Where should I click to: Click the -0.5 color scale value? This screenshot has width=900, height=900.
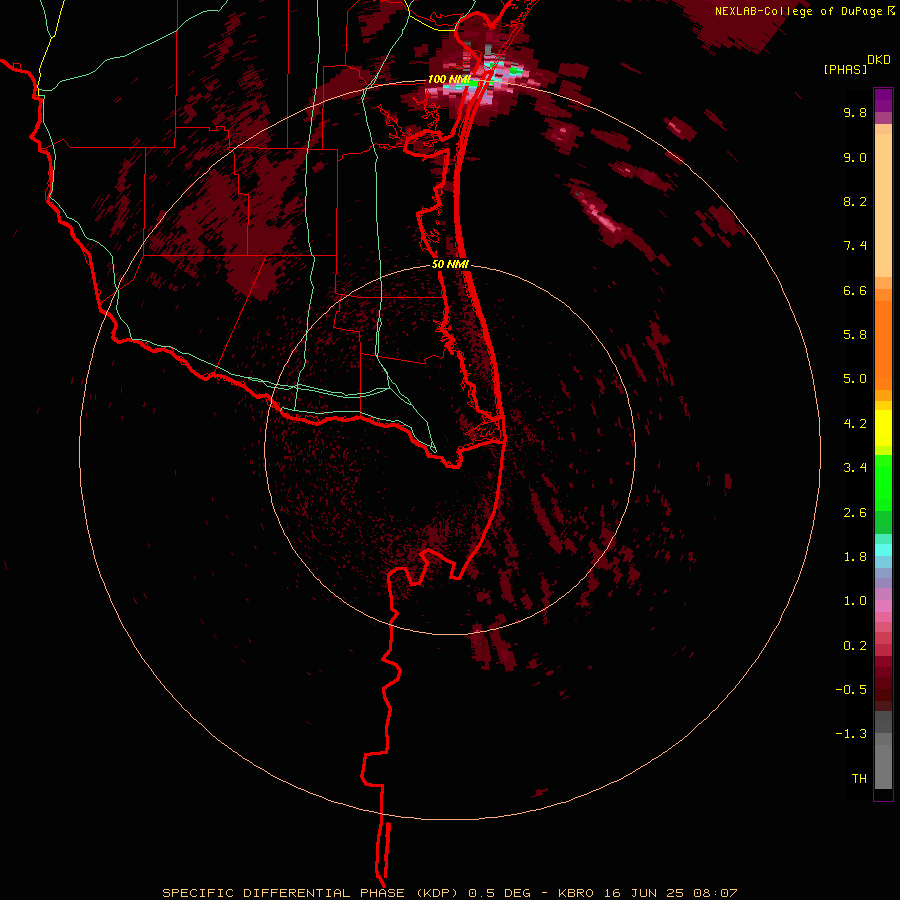(x=851, y=690)
